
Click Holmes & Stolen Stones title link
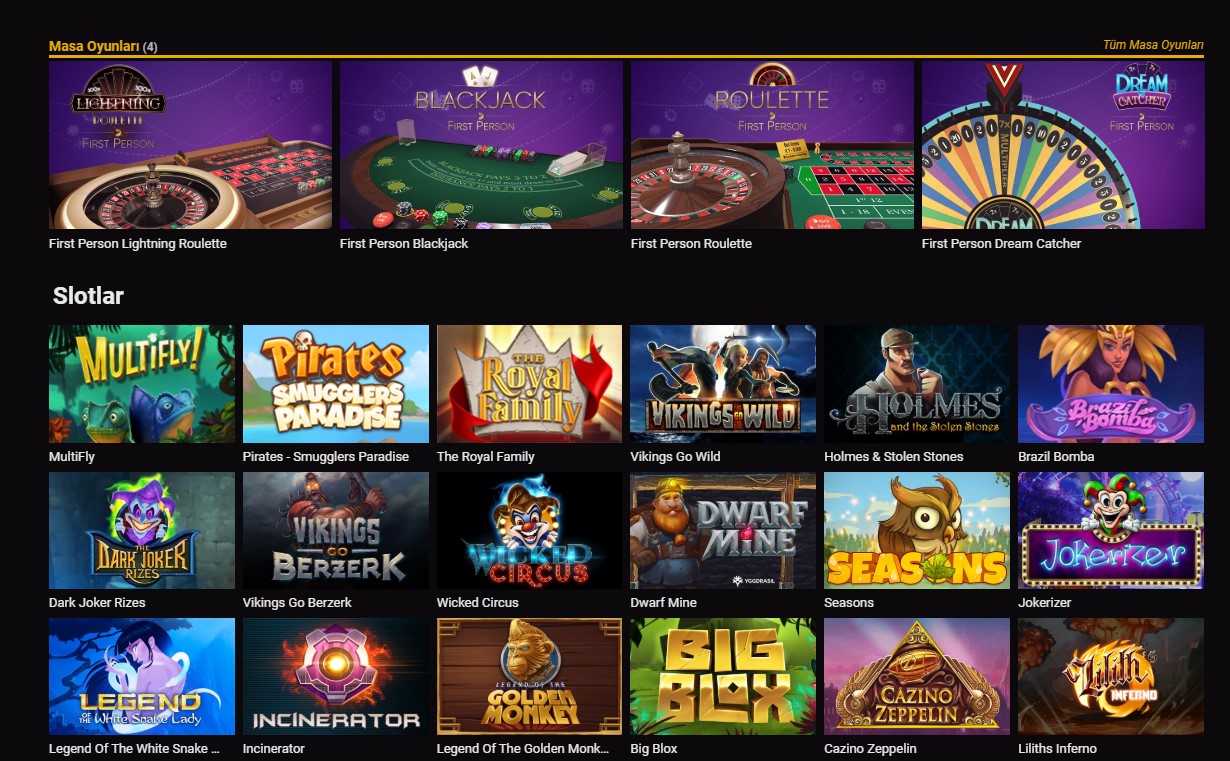pyautogui.click(x=894, y=456)
